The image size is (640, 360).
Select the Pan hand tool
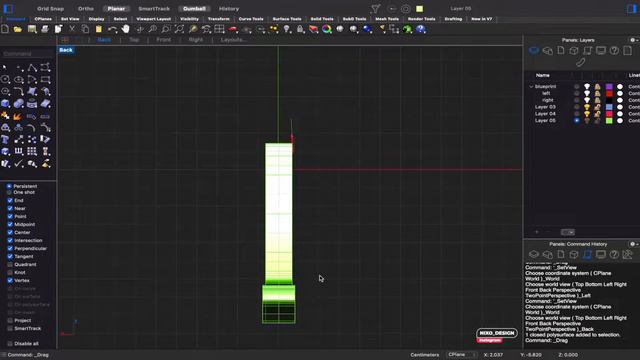pyautogui.click(x=125, y=29)
